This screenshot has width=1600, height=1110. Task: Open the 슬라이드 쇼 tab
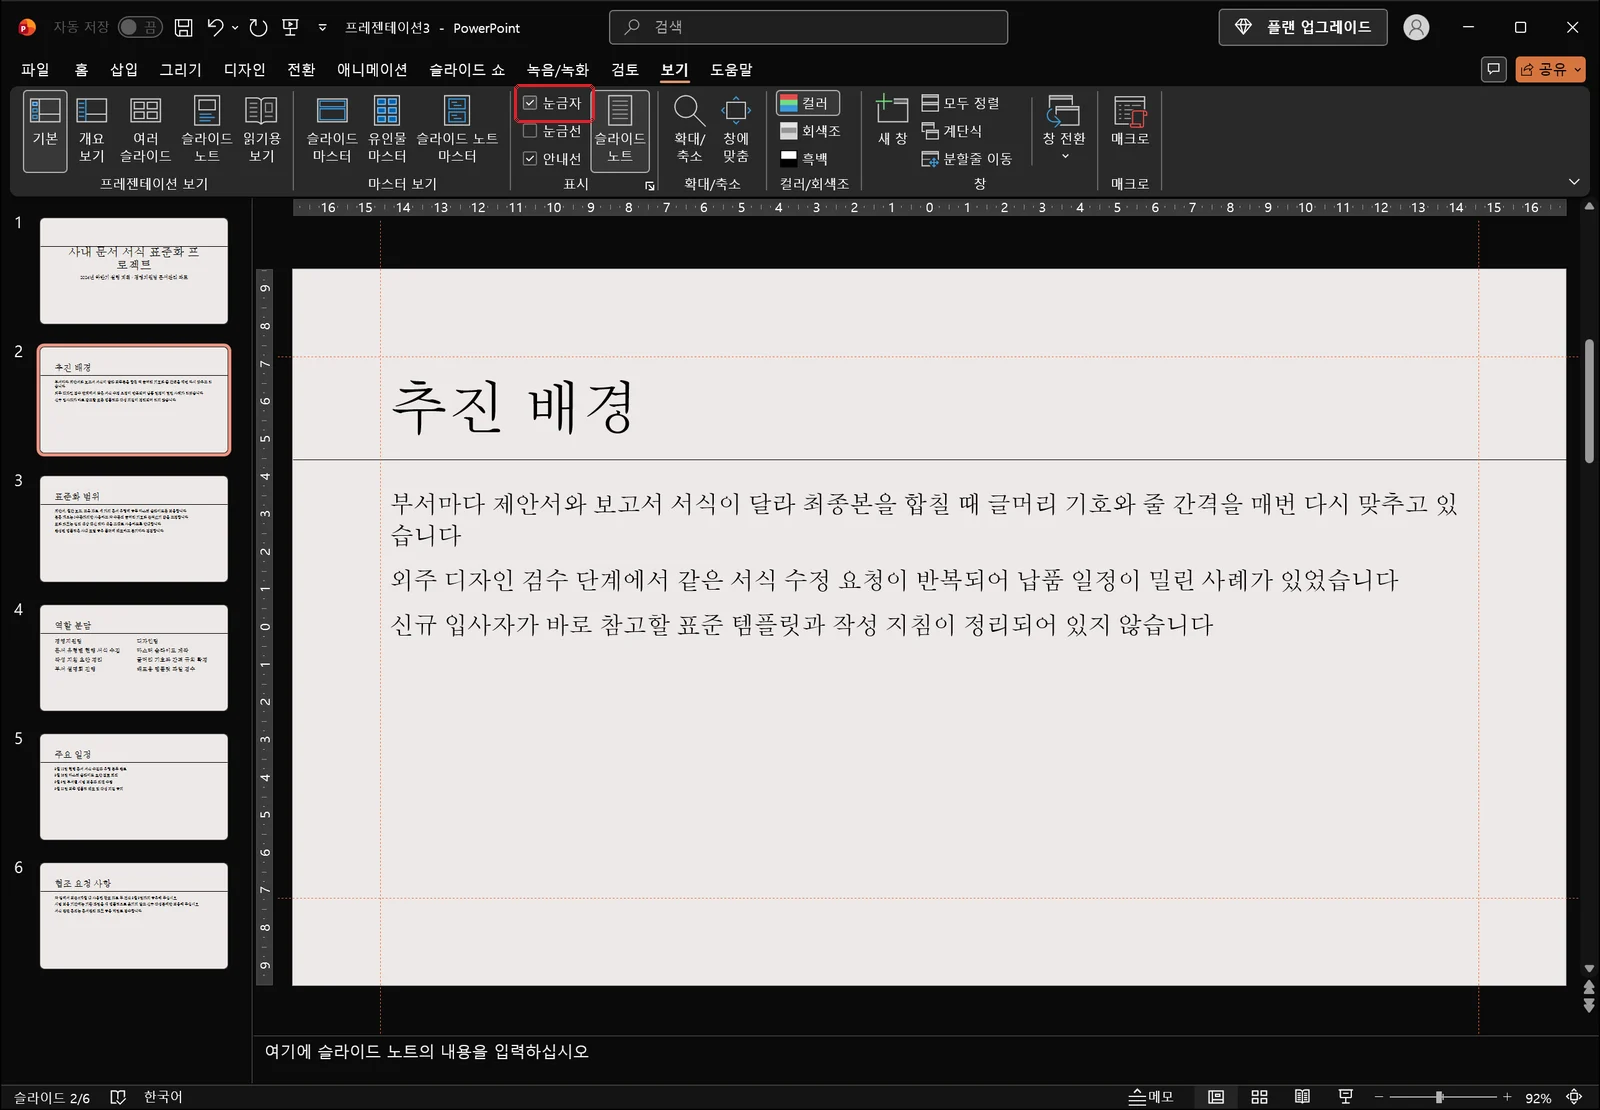click(467, 69)
